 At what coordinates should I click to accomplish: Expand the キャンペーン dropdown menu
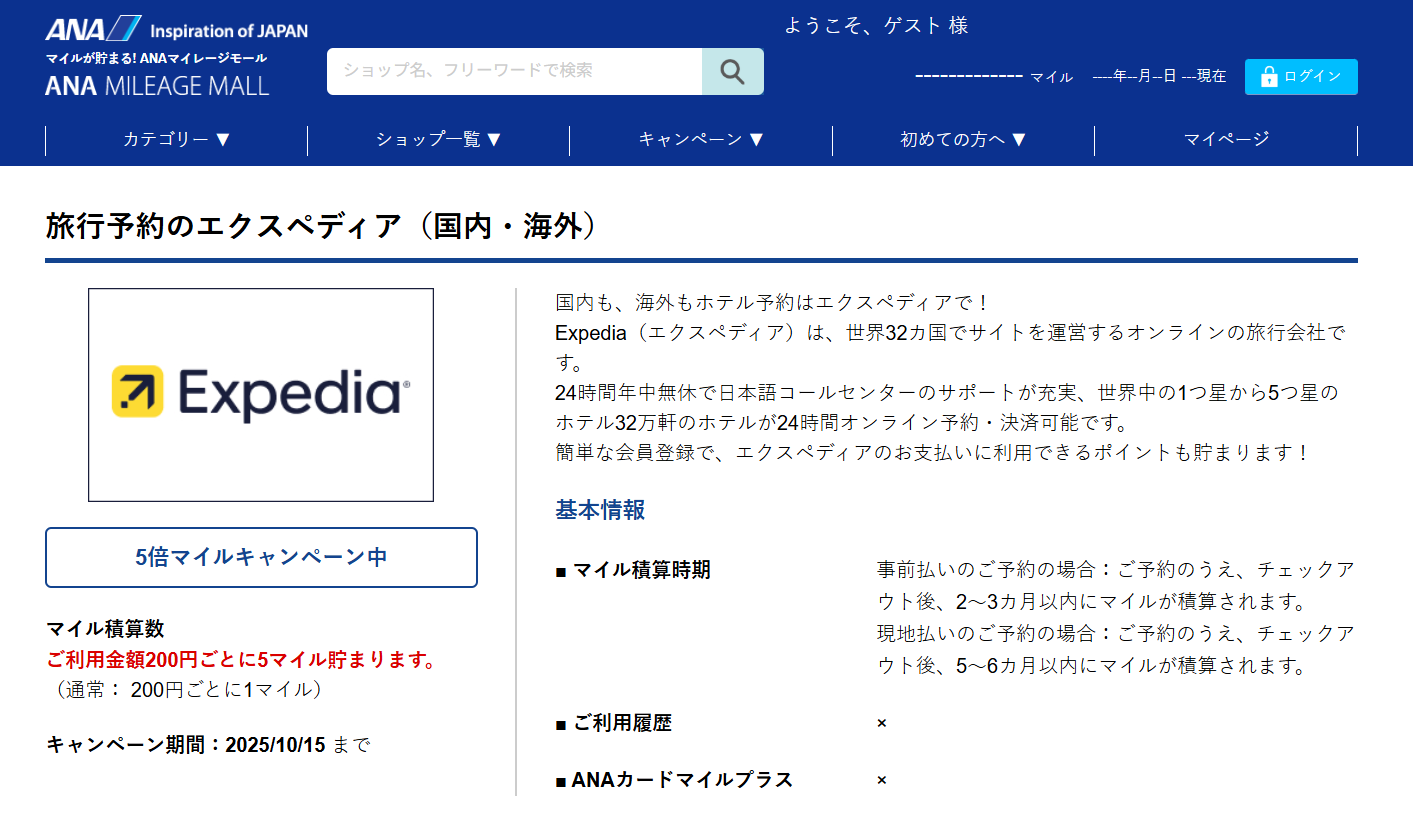700,140
